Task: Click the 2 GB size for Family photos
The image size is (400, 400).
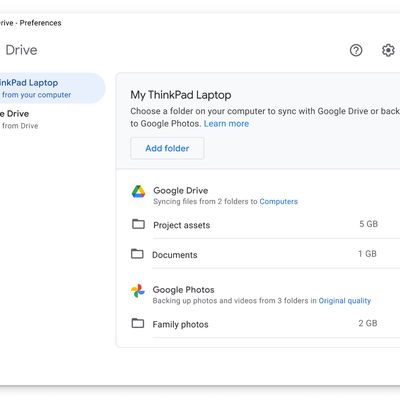Action: pos(368,323)
